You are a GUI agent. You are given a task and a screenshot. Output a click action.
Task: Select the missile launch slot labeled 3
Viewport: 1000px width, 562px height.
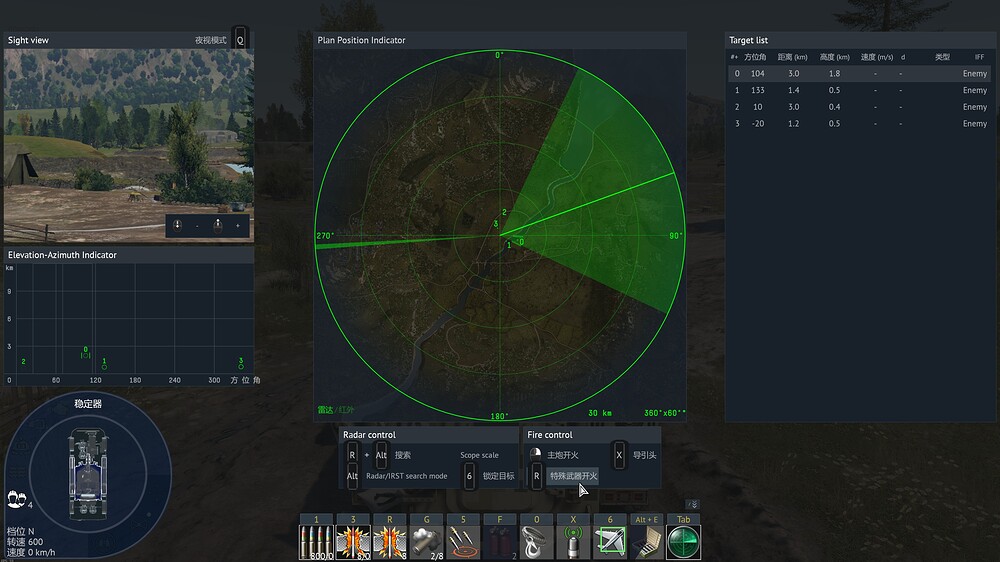coord(353,542)
